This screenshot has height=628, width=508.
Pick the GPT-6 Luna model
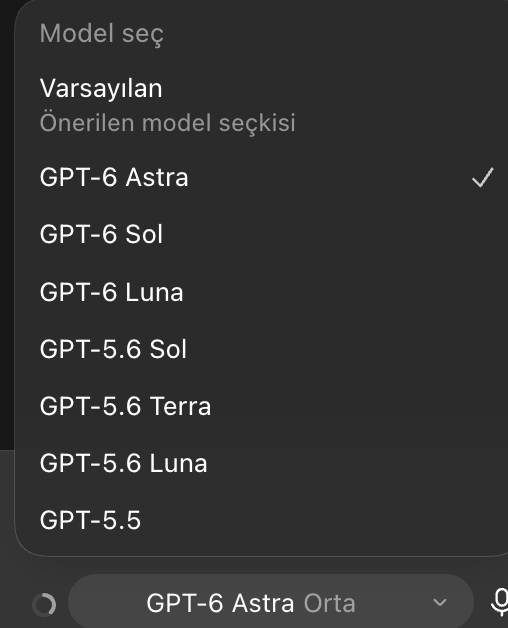(x=261, y=292)
